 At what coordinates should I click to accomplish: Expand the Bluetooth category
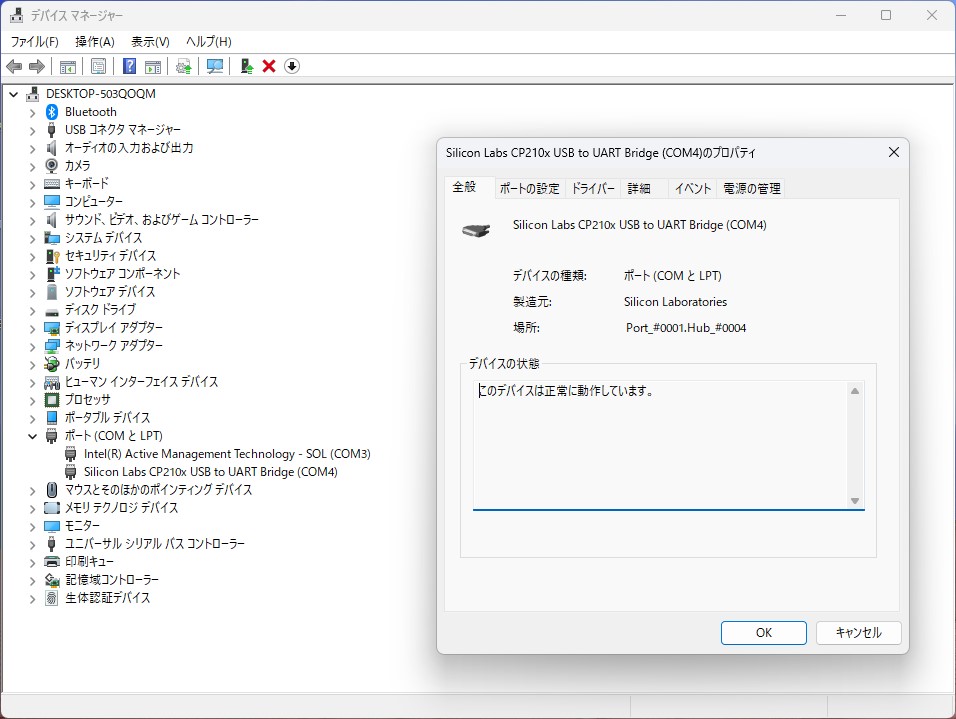pyautogui.click(x=32, y=112)
